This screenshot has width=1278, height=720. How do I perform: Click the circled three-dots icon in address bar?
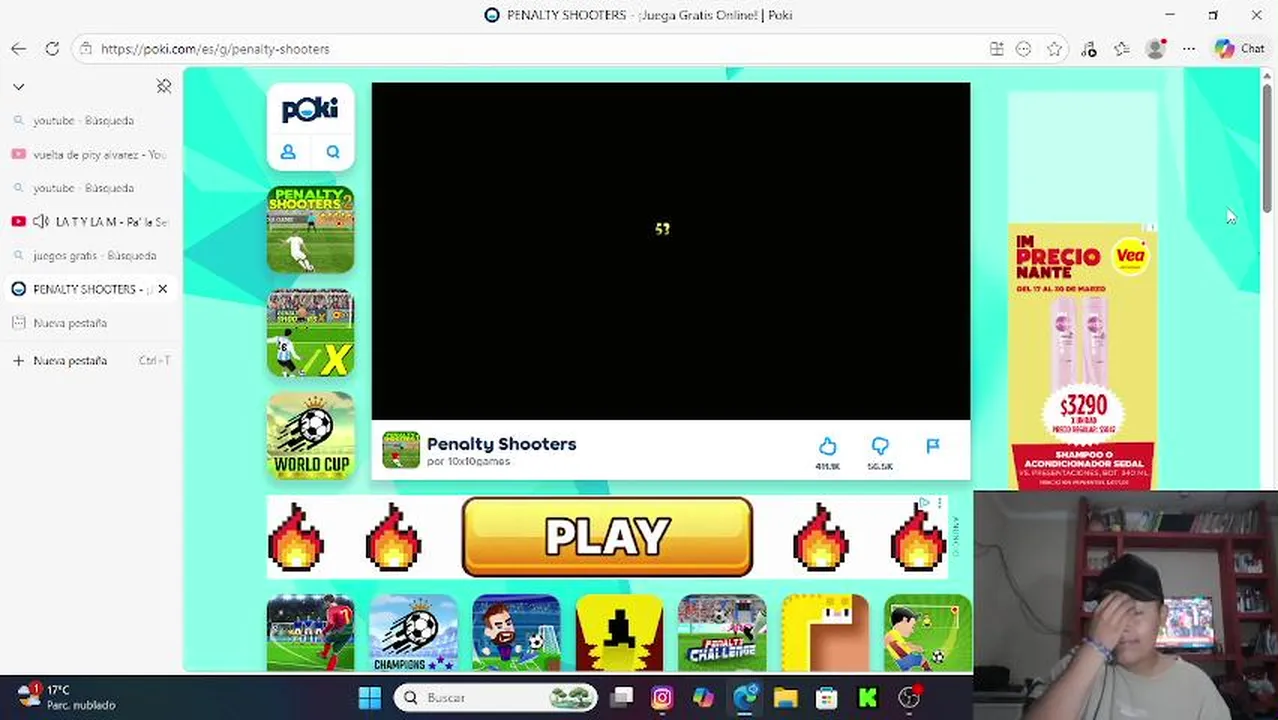point(1023,49)
